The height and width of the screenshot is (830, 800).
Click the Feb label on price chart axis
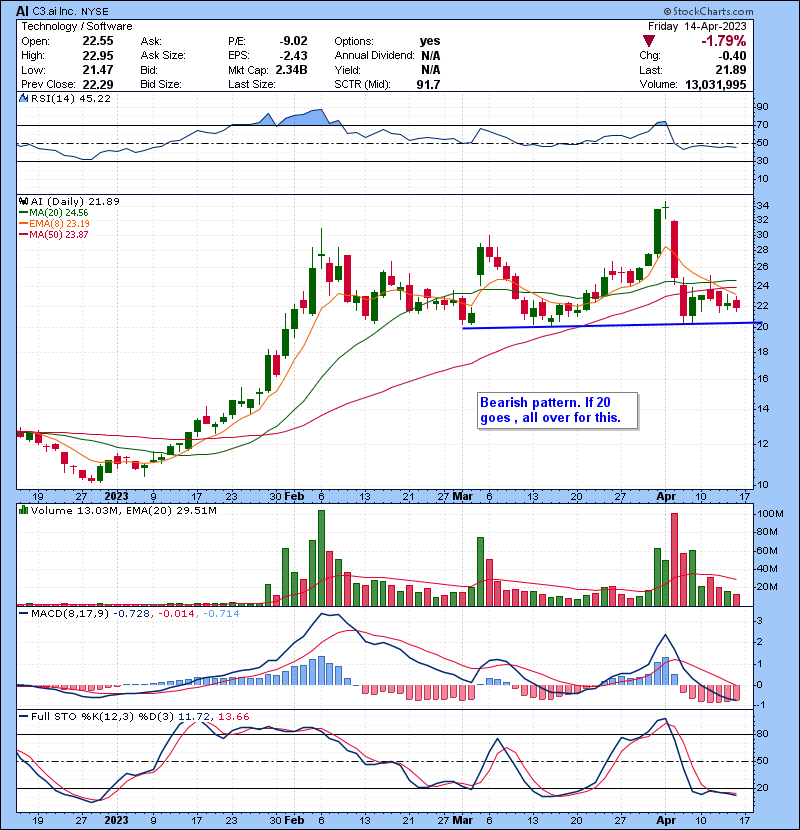(x=294, y=497)
